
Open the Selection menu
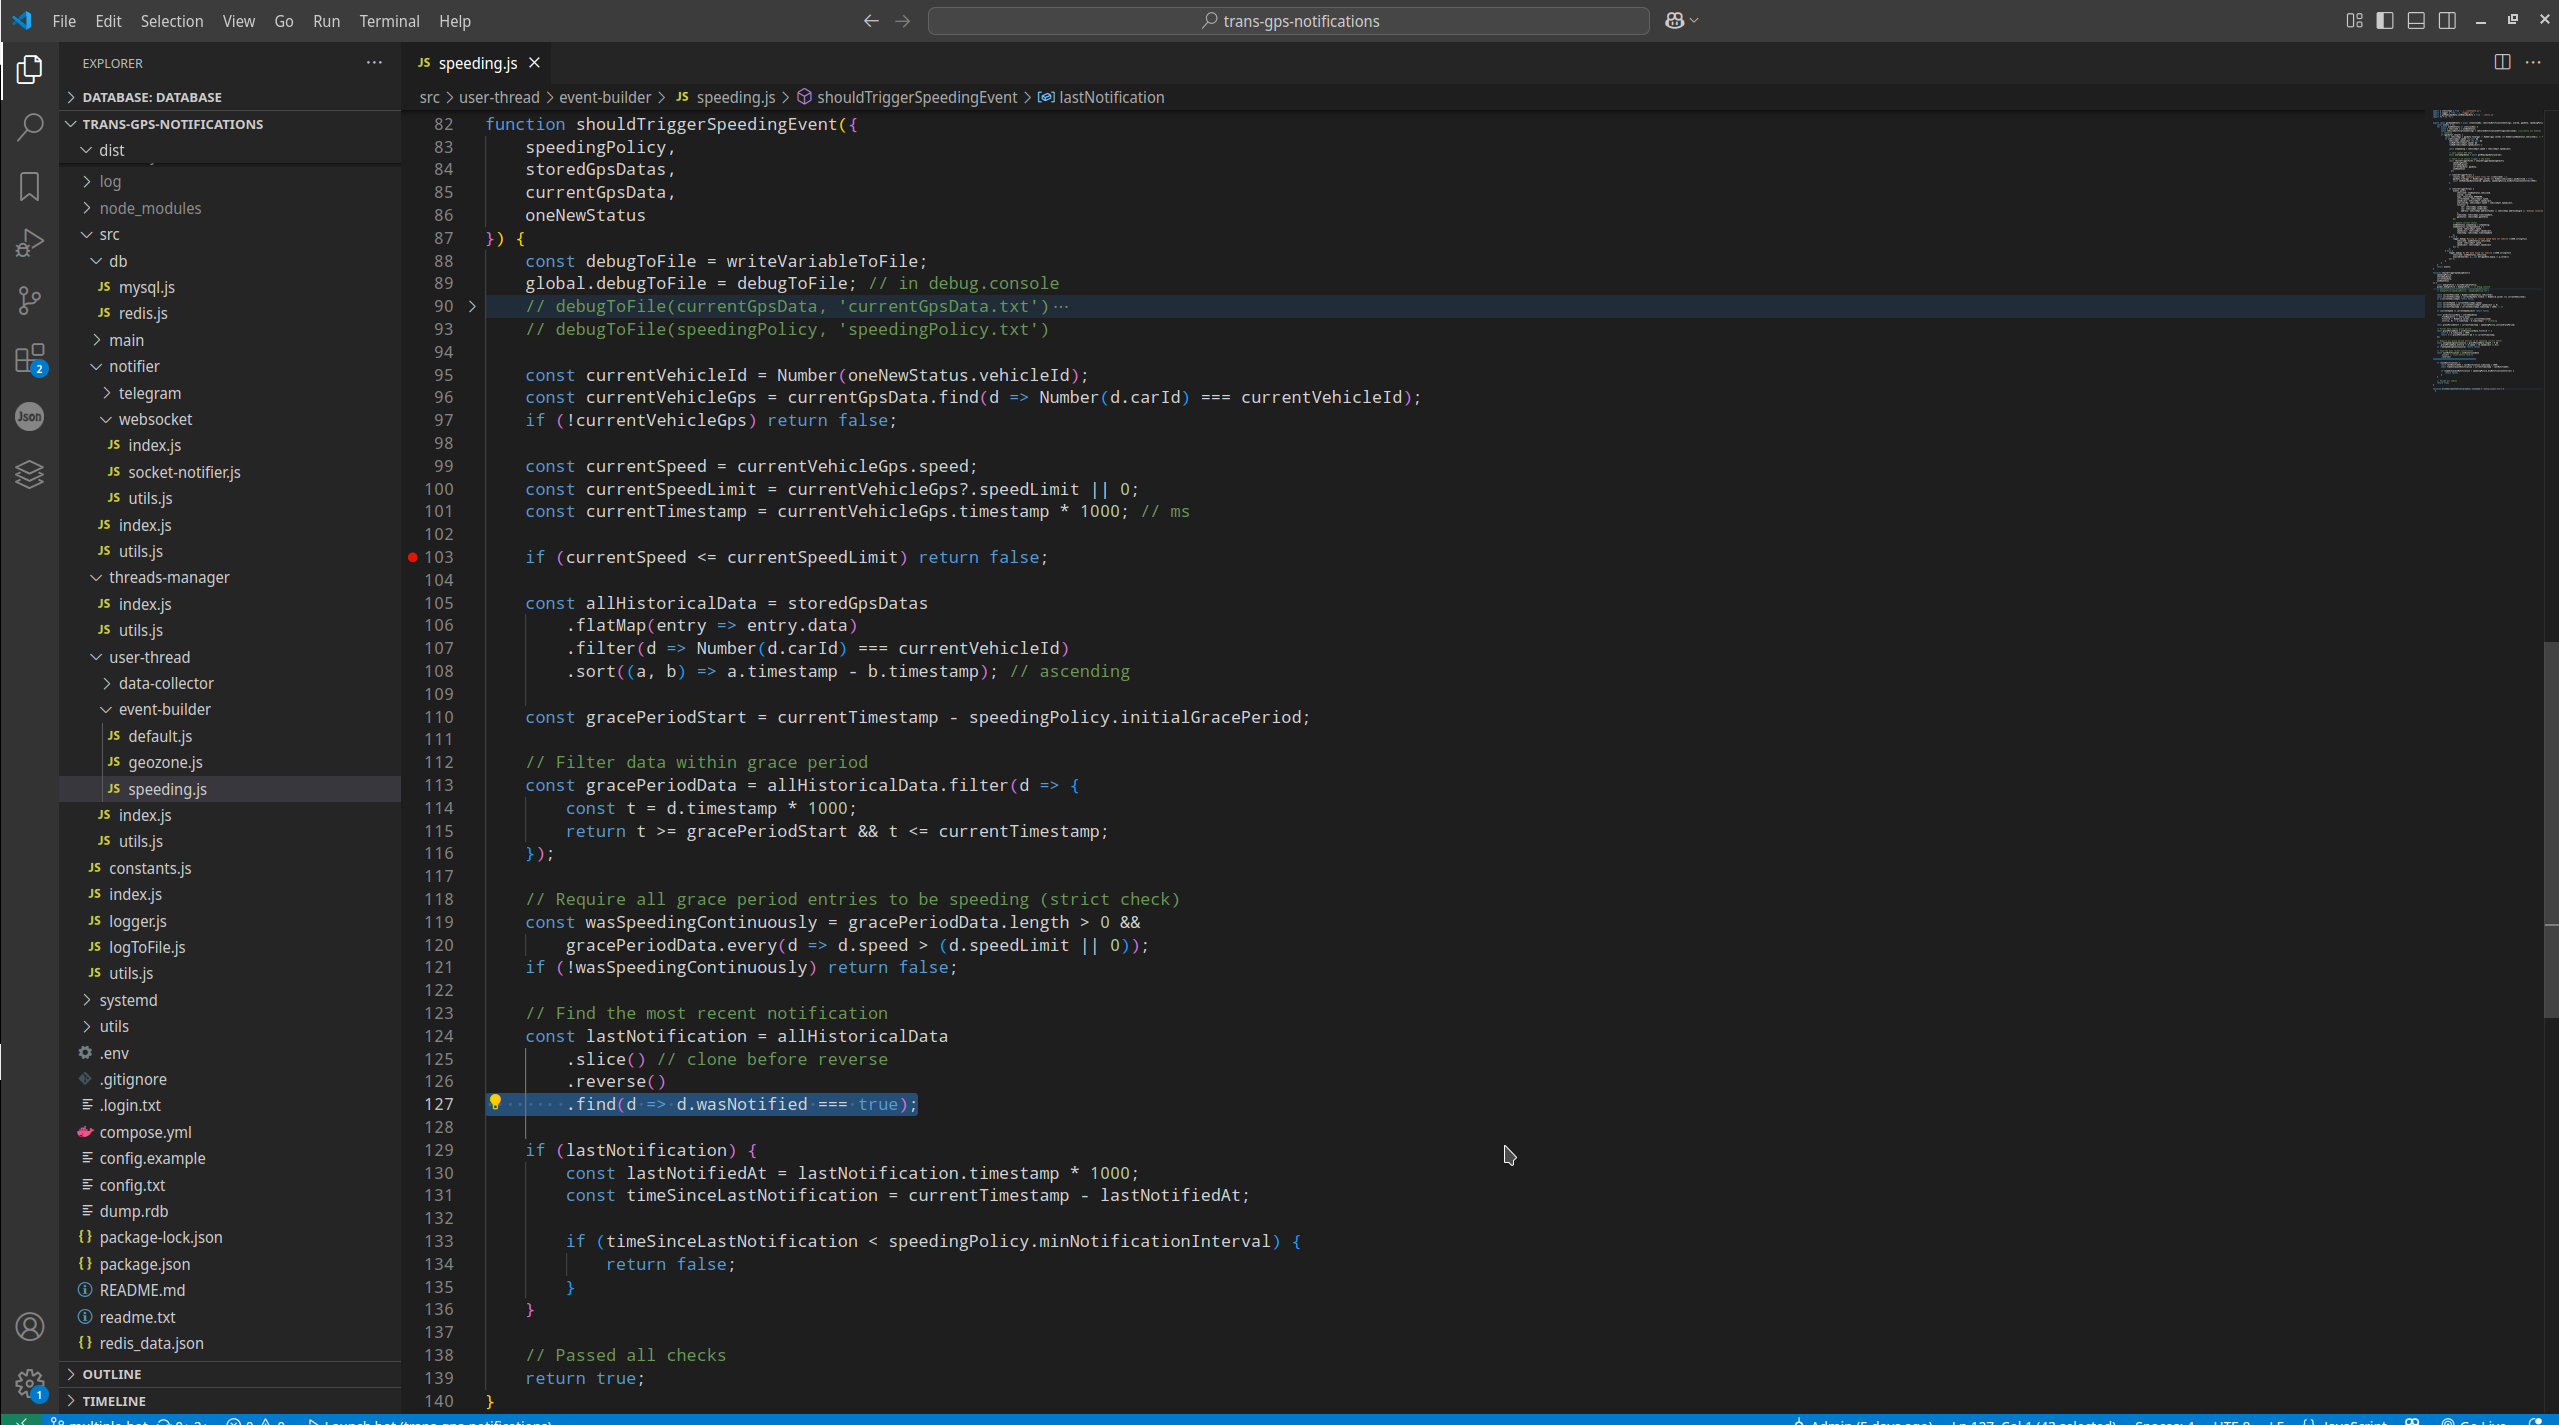[x=171, y=21]
